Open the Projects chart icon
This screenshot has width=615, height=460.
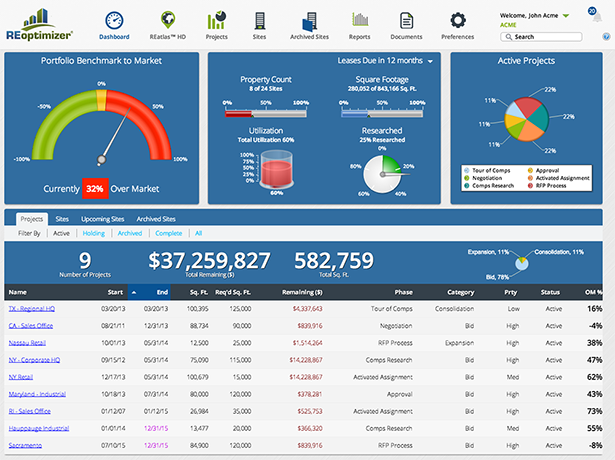[217, 20]
